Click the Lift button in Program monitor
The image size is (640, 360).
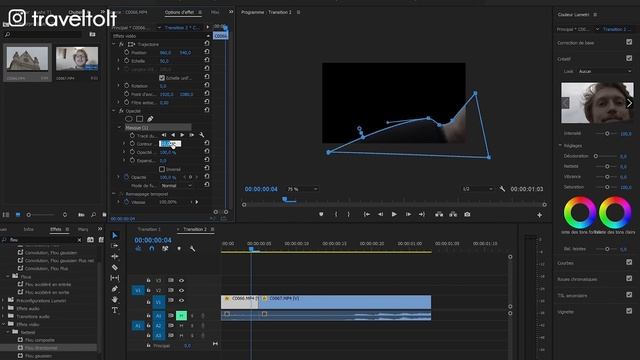[x=439, y=214]
